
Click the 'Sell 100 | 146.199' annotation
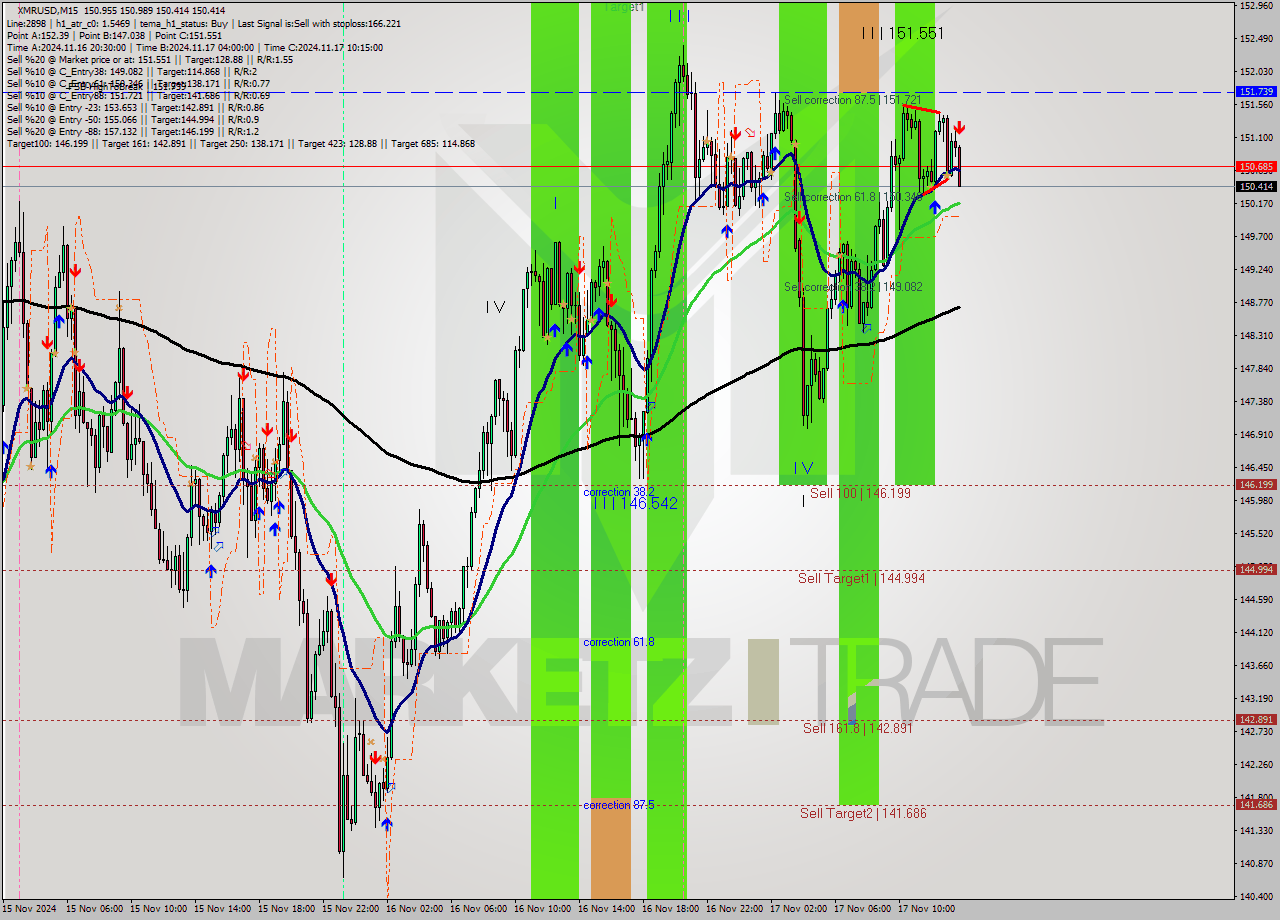pyautogui.click(x=860, y=493)
